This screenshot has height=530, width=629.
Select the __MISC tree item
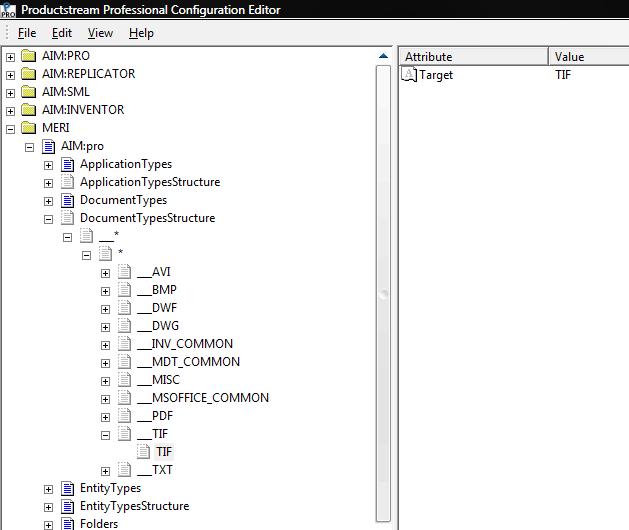click(x=158, y=380)
